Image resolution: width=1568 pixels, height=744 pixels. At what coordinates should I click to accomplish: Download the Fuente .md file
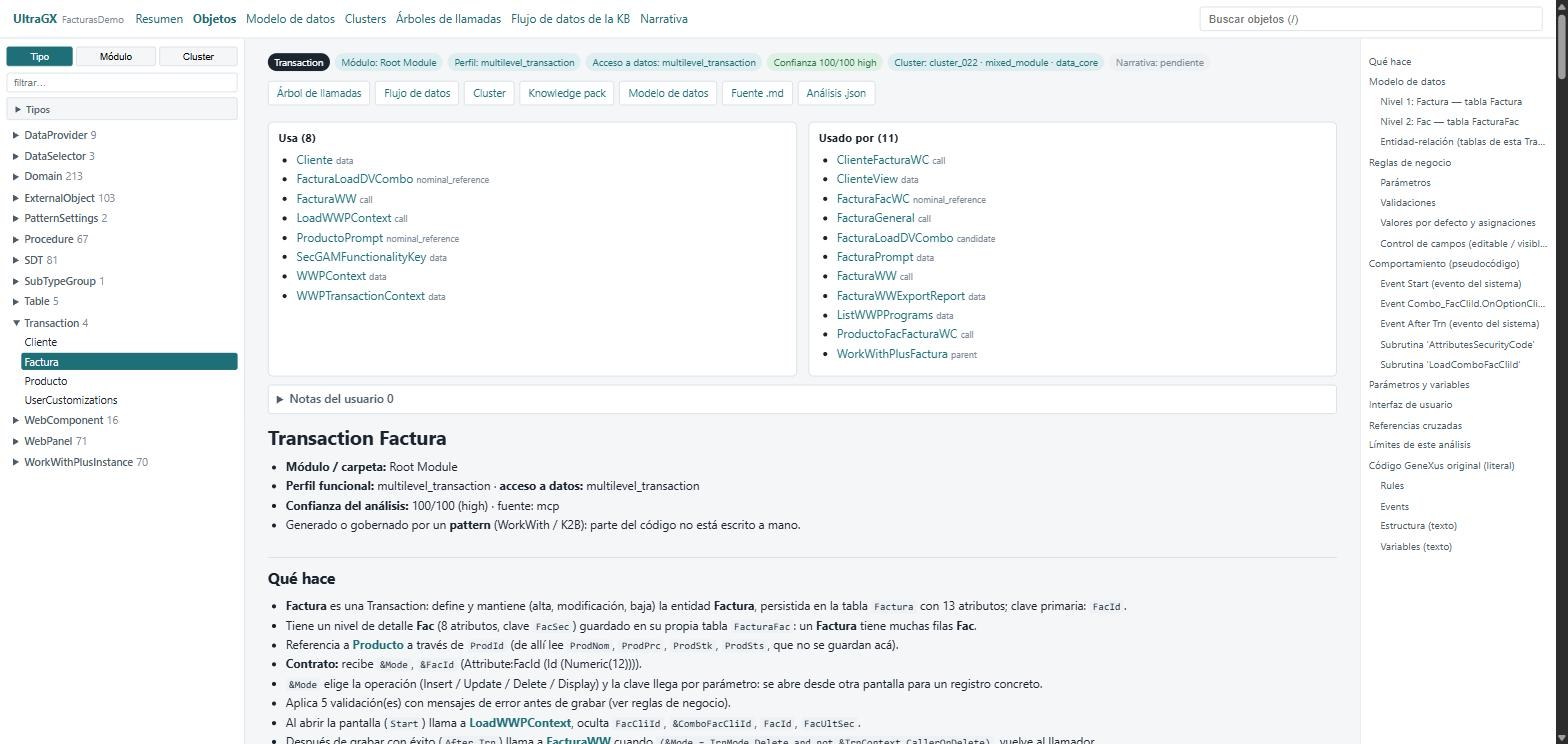(757, 93)
